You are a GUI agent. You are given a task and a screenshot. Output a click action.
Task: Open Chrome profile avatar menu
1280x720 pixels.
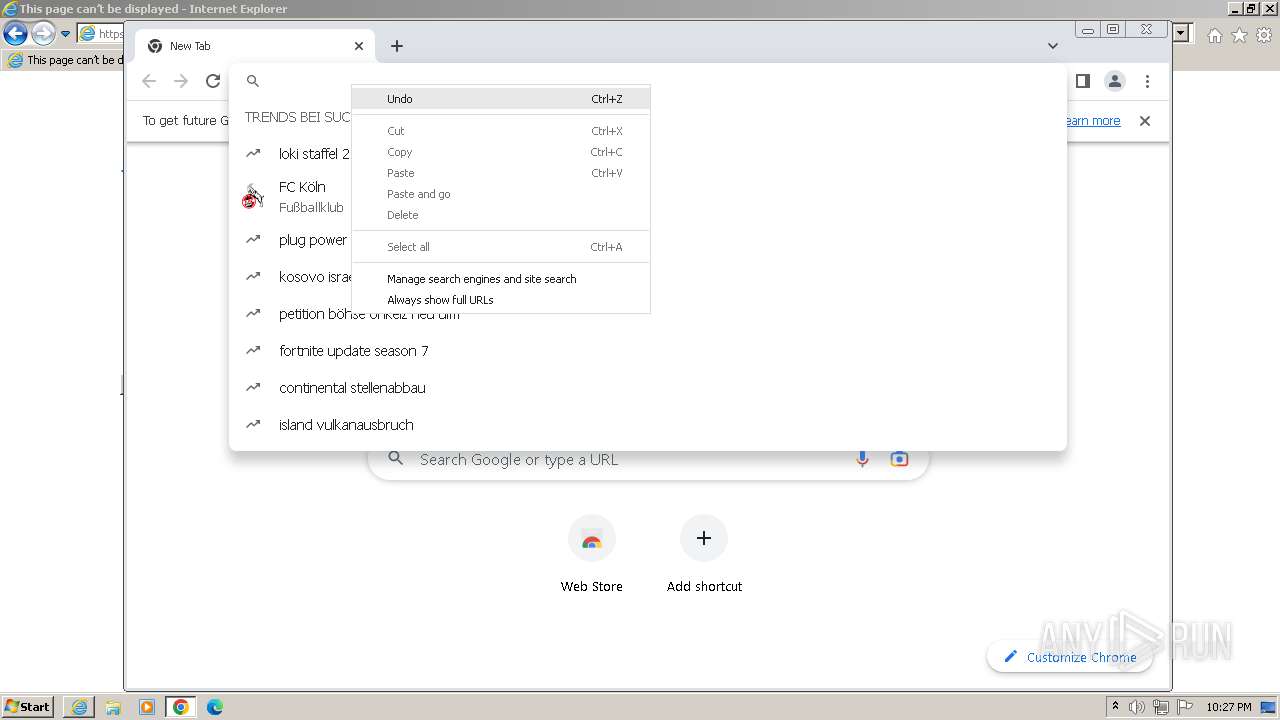1115,81
